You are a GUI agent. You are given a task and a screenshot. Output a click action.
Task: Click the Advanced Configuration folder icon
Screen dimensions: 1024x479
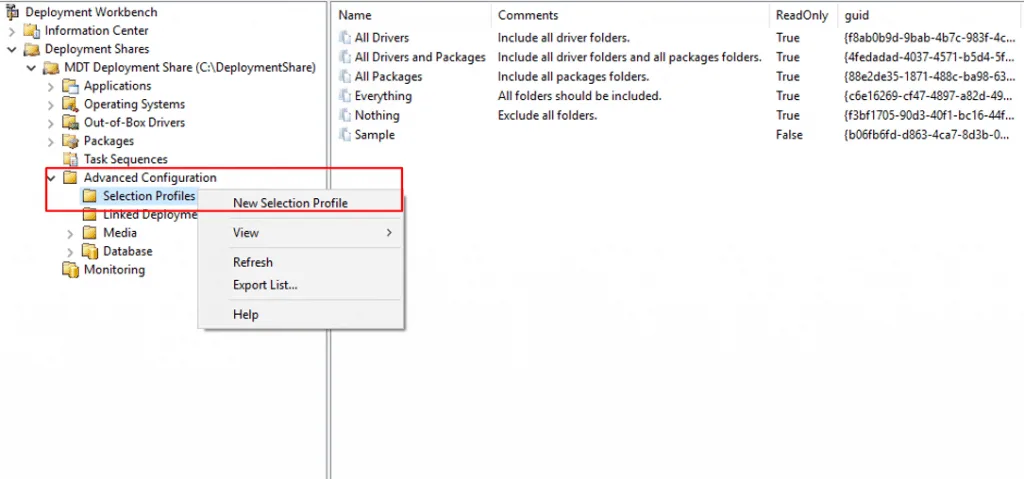70,177
